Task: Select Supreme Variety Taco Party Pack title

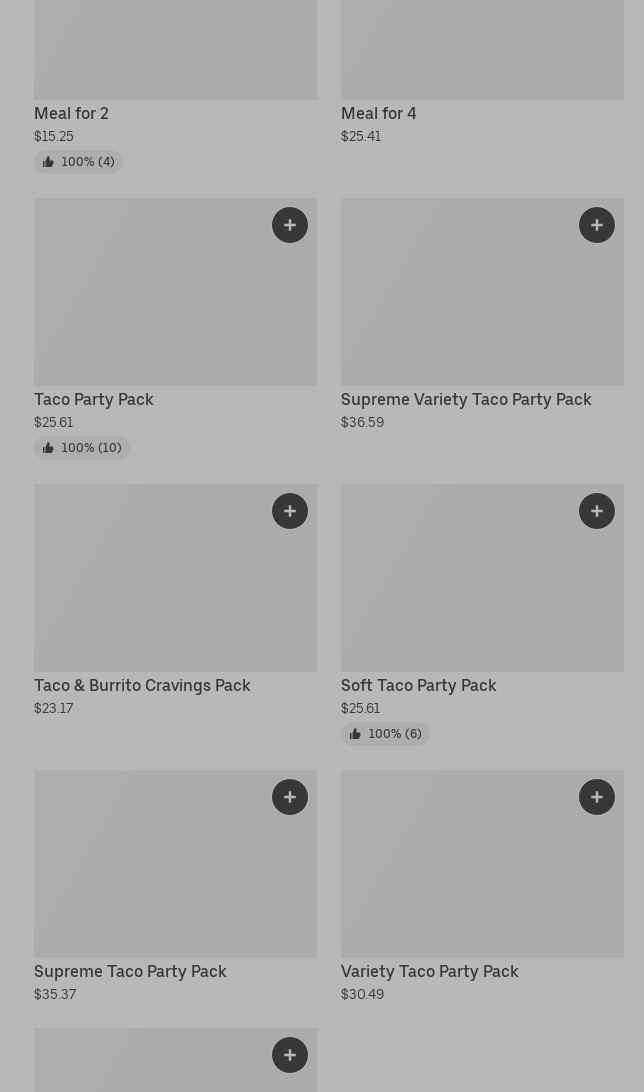Action: pos(466,400)
